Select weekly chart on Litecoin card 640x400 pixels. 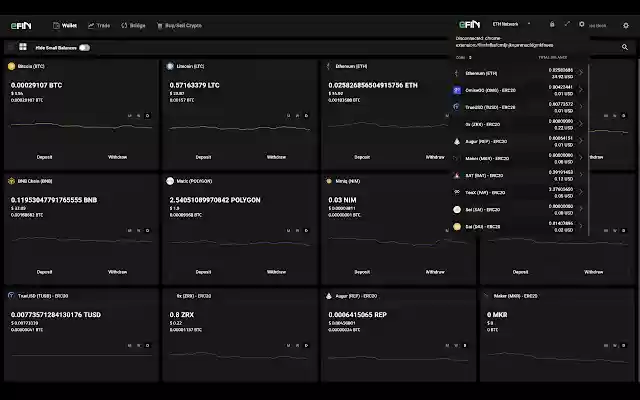(x=298, y=116)
